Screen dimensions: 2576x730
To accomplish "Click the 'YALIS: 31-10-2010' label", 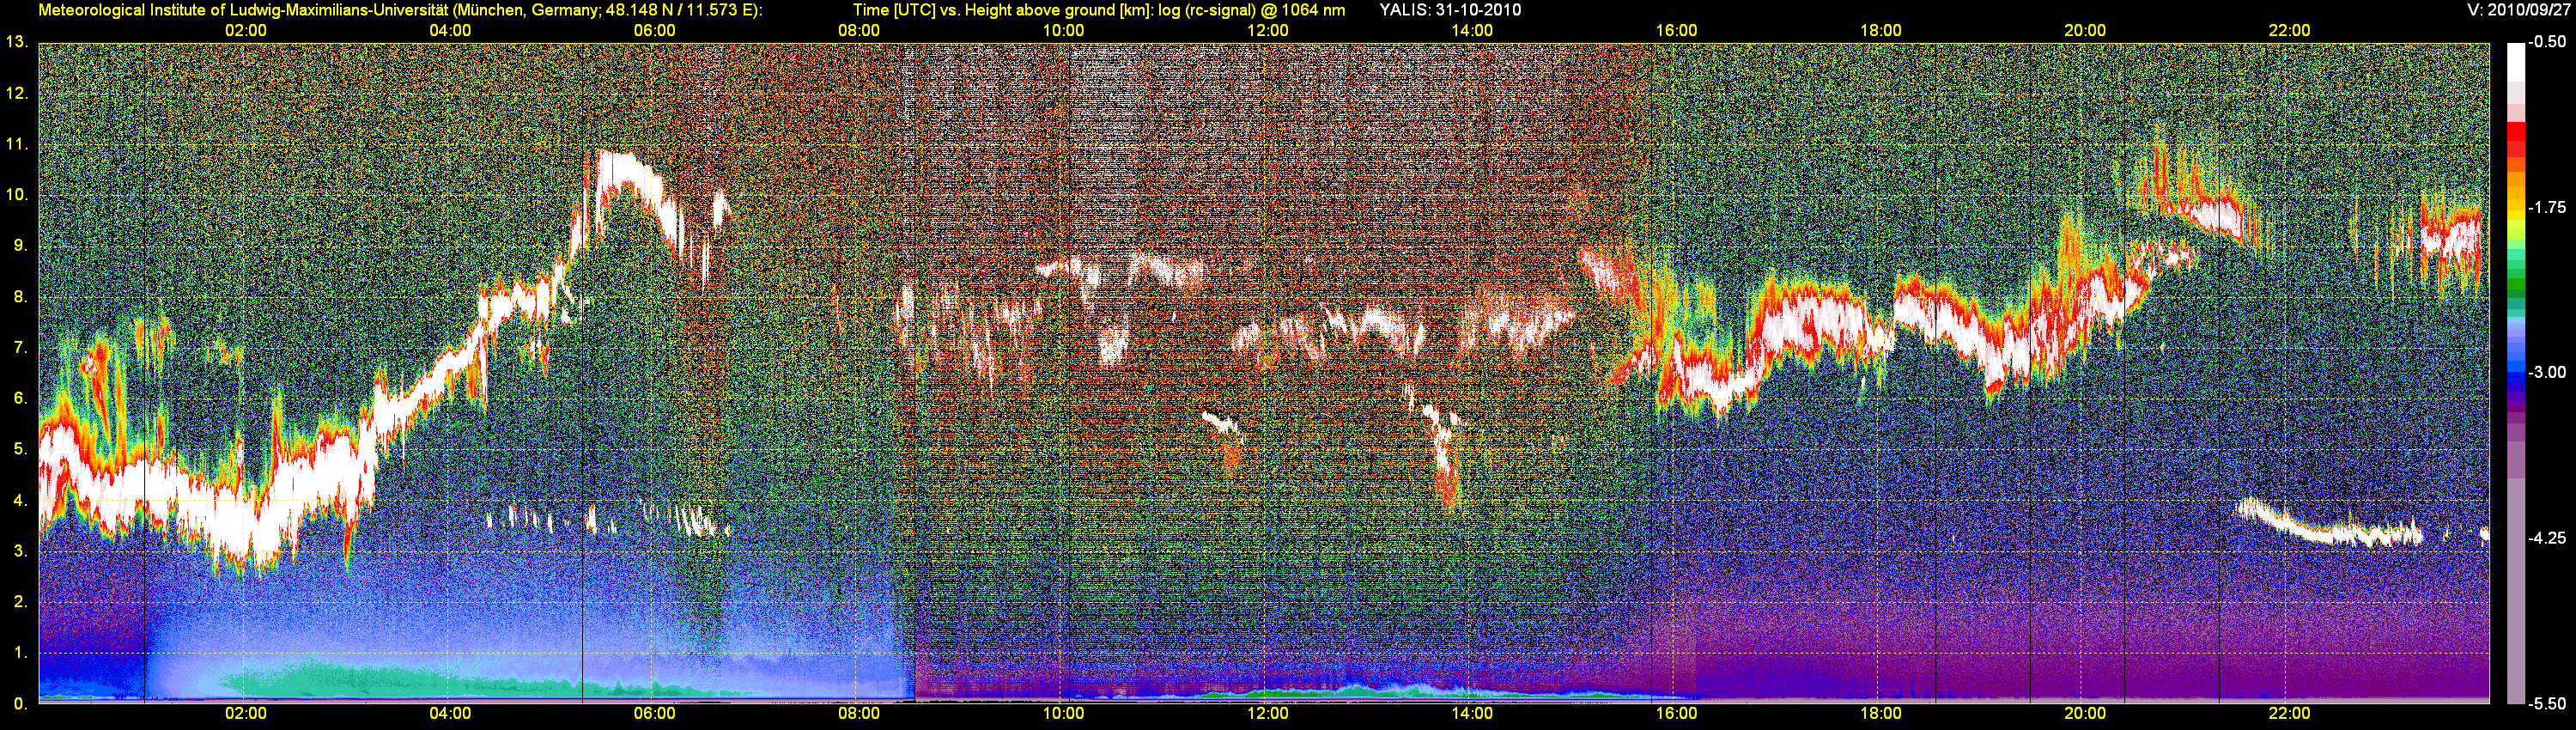I will tap(1450, 11).
